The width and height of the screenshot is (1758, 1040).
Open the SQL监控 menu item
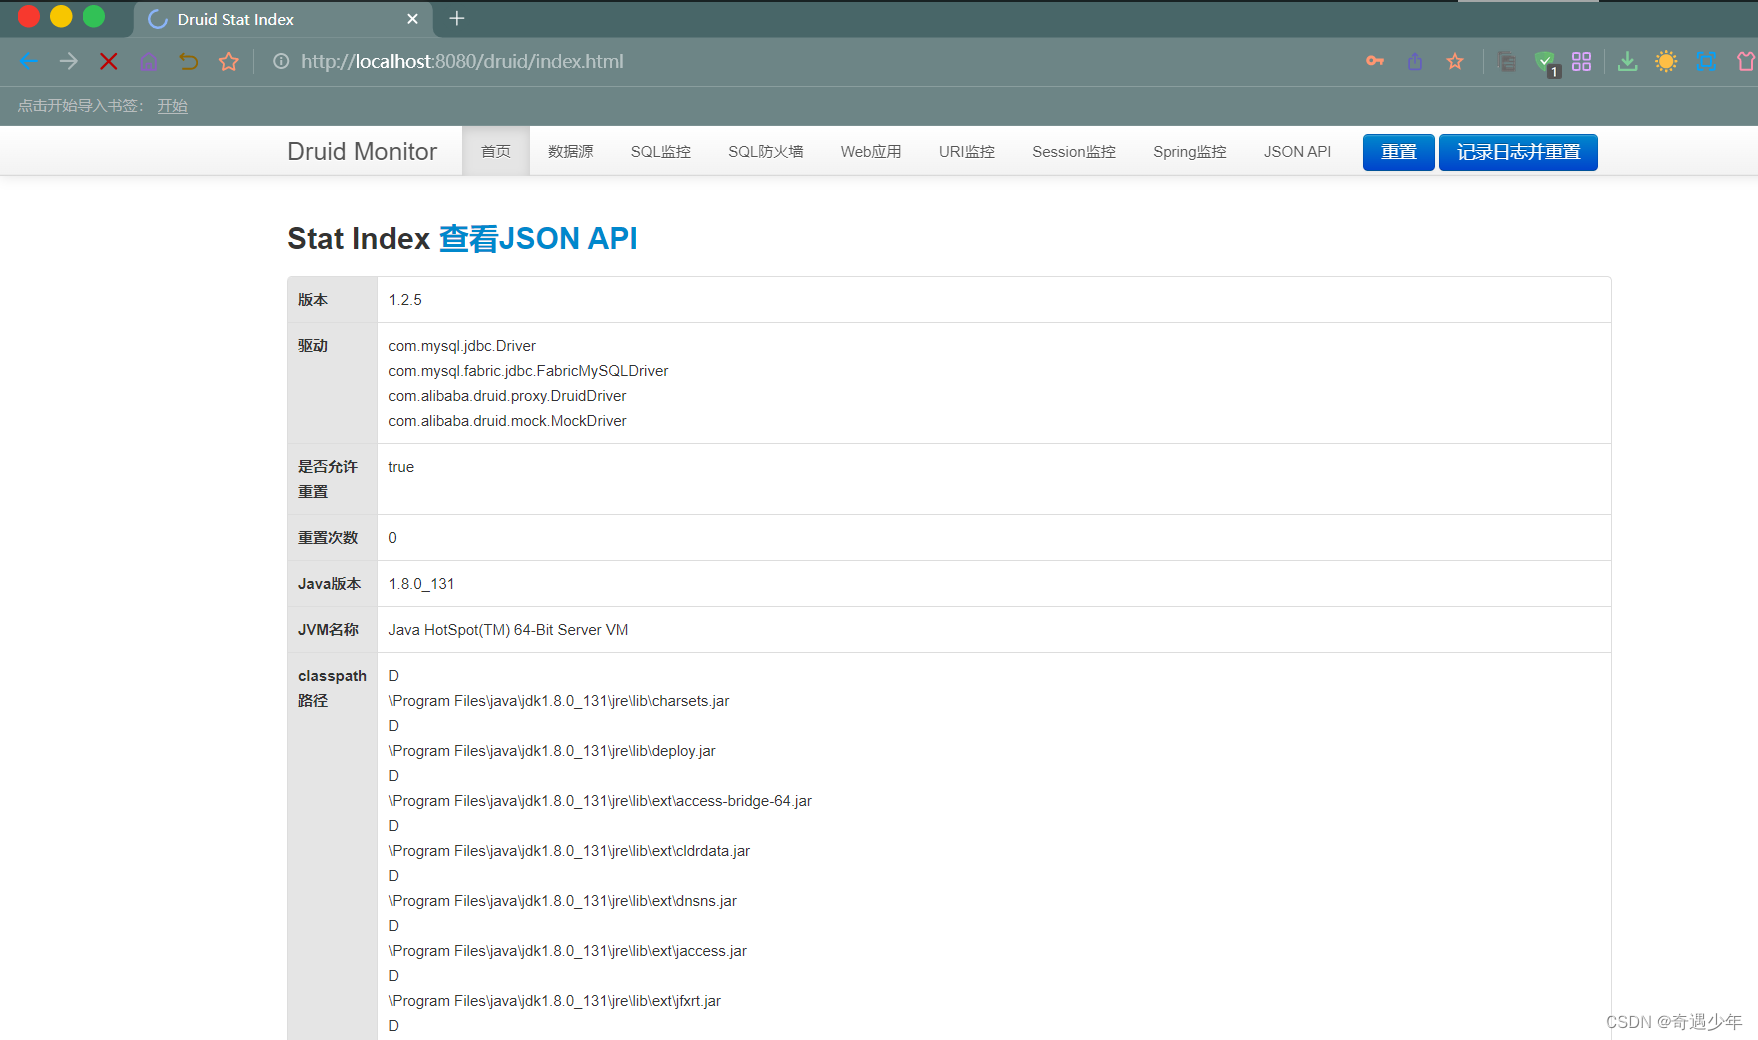[661, 151]
